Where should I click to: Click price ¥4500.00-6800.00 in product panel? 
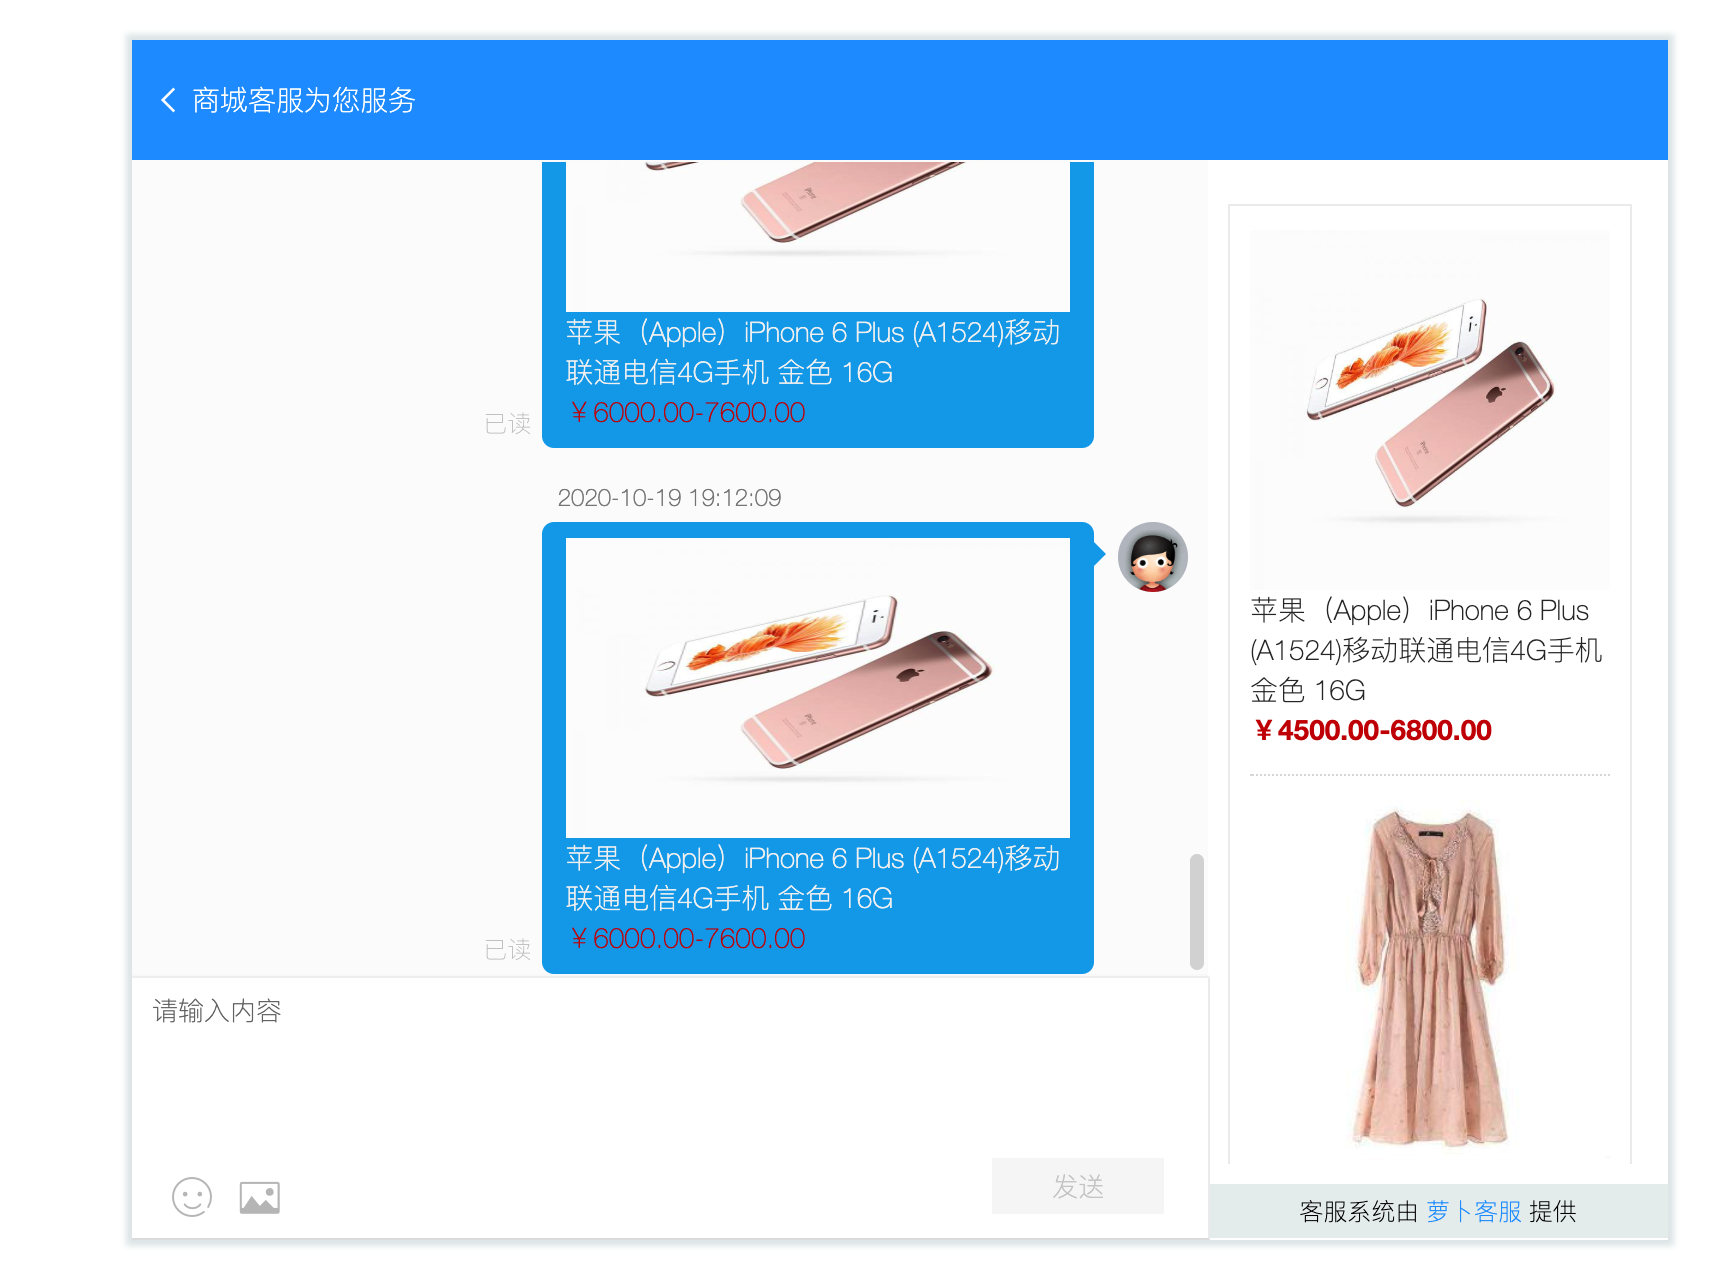[x=1372, y=731]
